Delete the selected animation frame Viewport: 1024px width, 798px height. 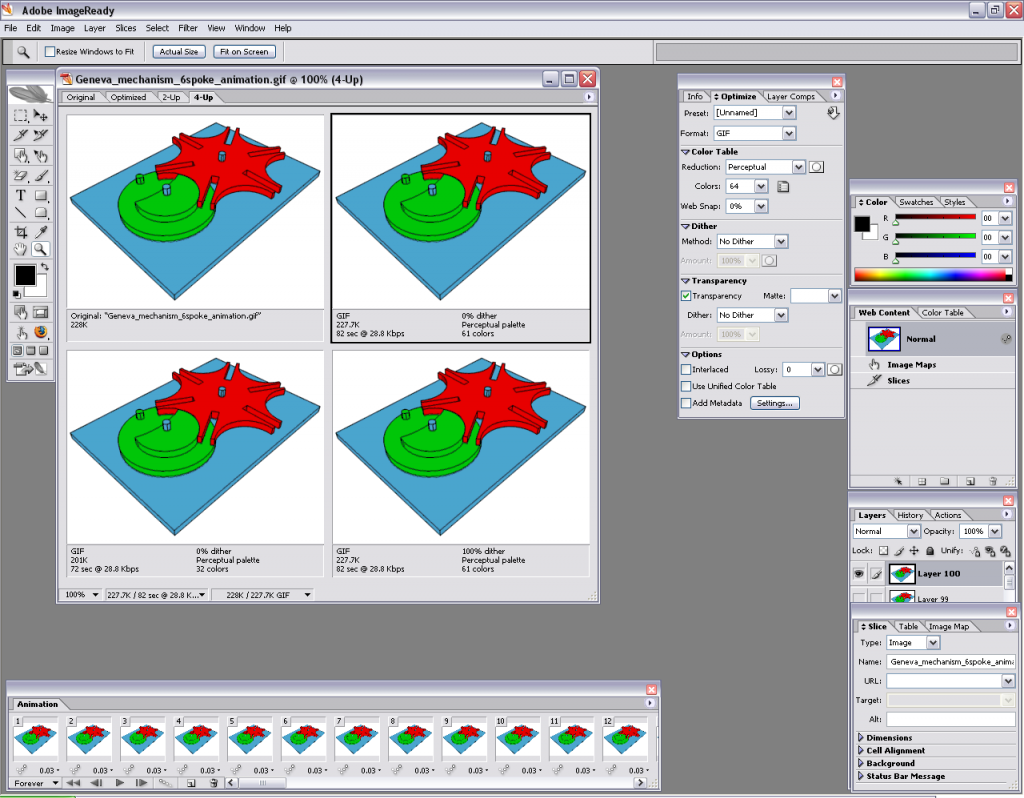(x=213, y=782)
